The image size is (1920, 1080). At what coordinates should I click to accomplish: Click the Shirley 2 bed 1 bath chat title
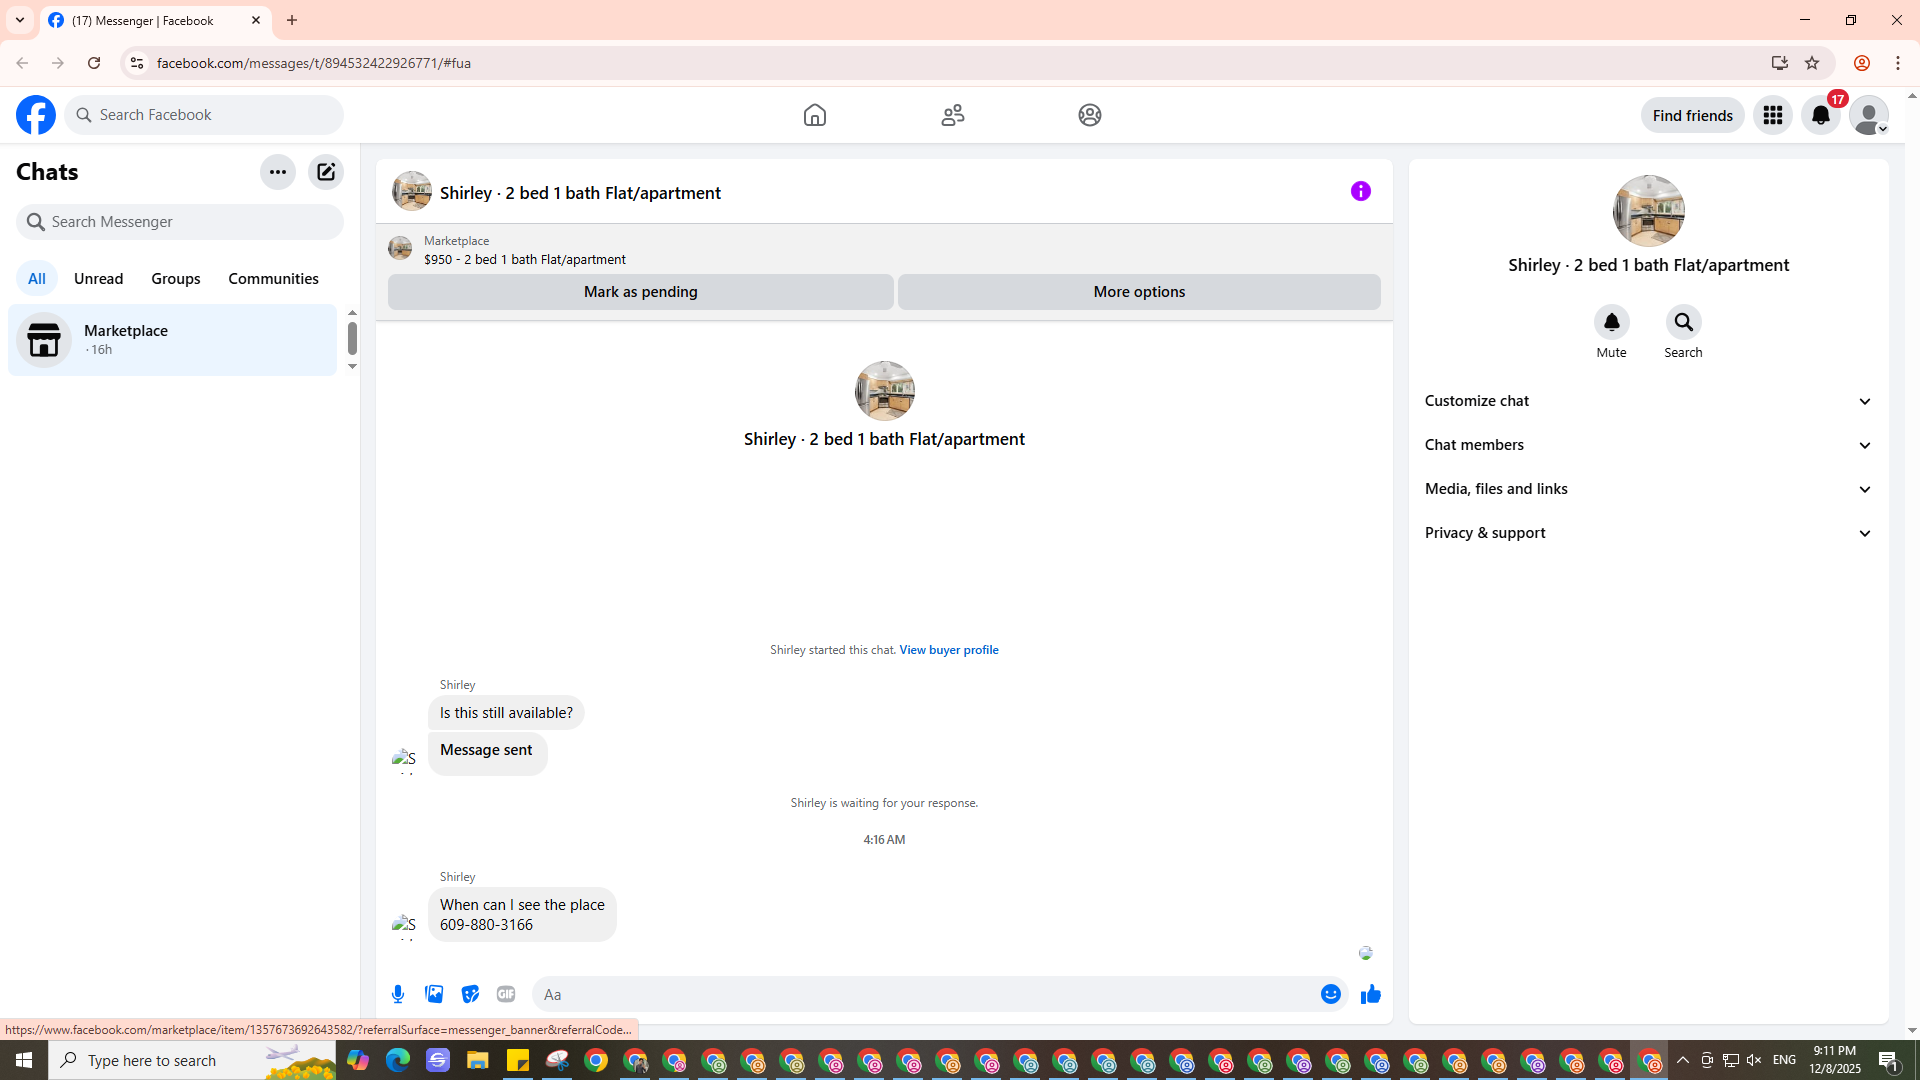(580, 193)
